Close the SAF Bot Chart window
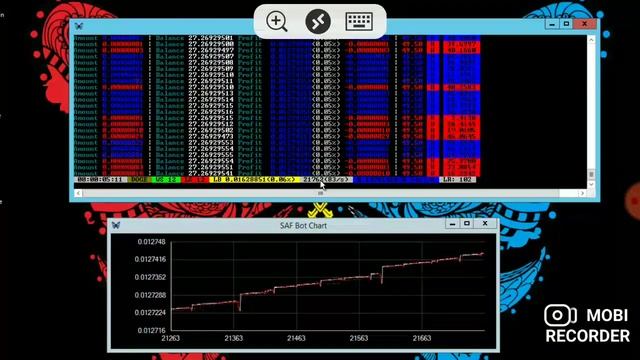This screenshot has height=360, width=640. (485, 224)
